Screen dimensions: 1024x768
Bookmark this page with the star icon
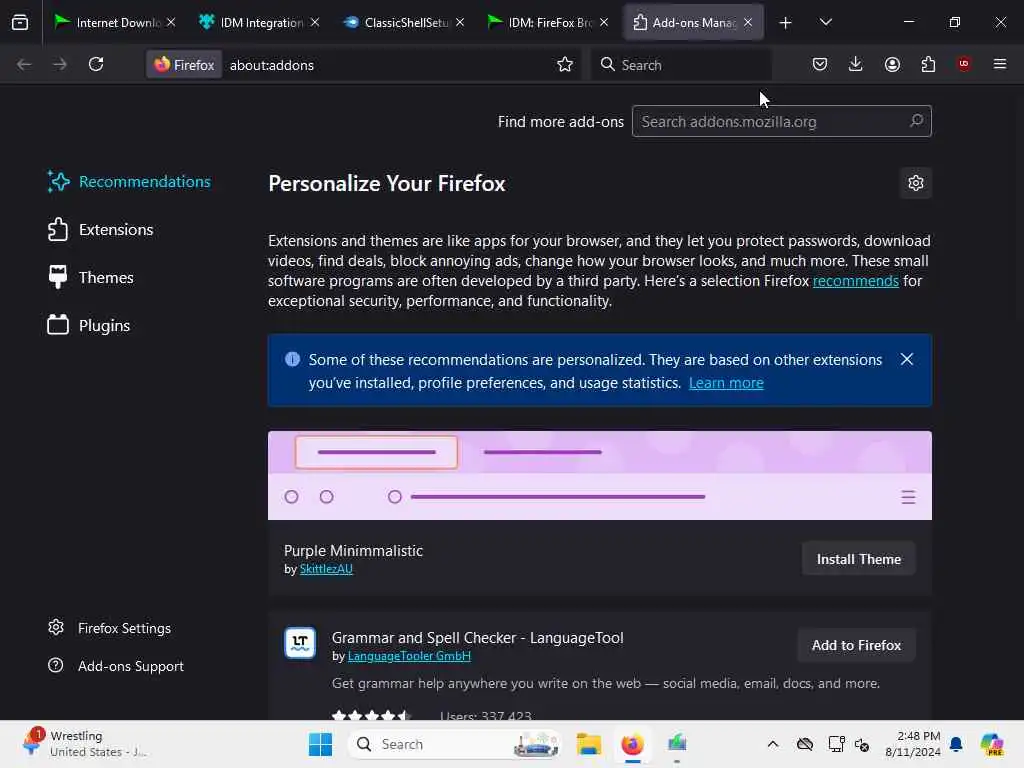(x=565, y=64)
